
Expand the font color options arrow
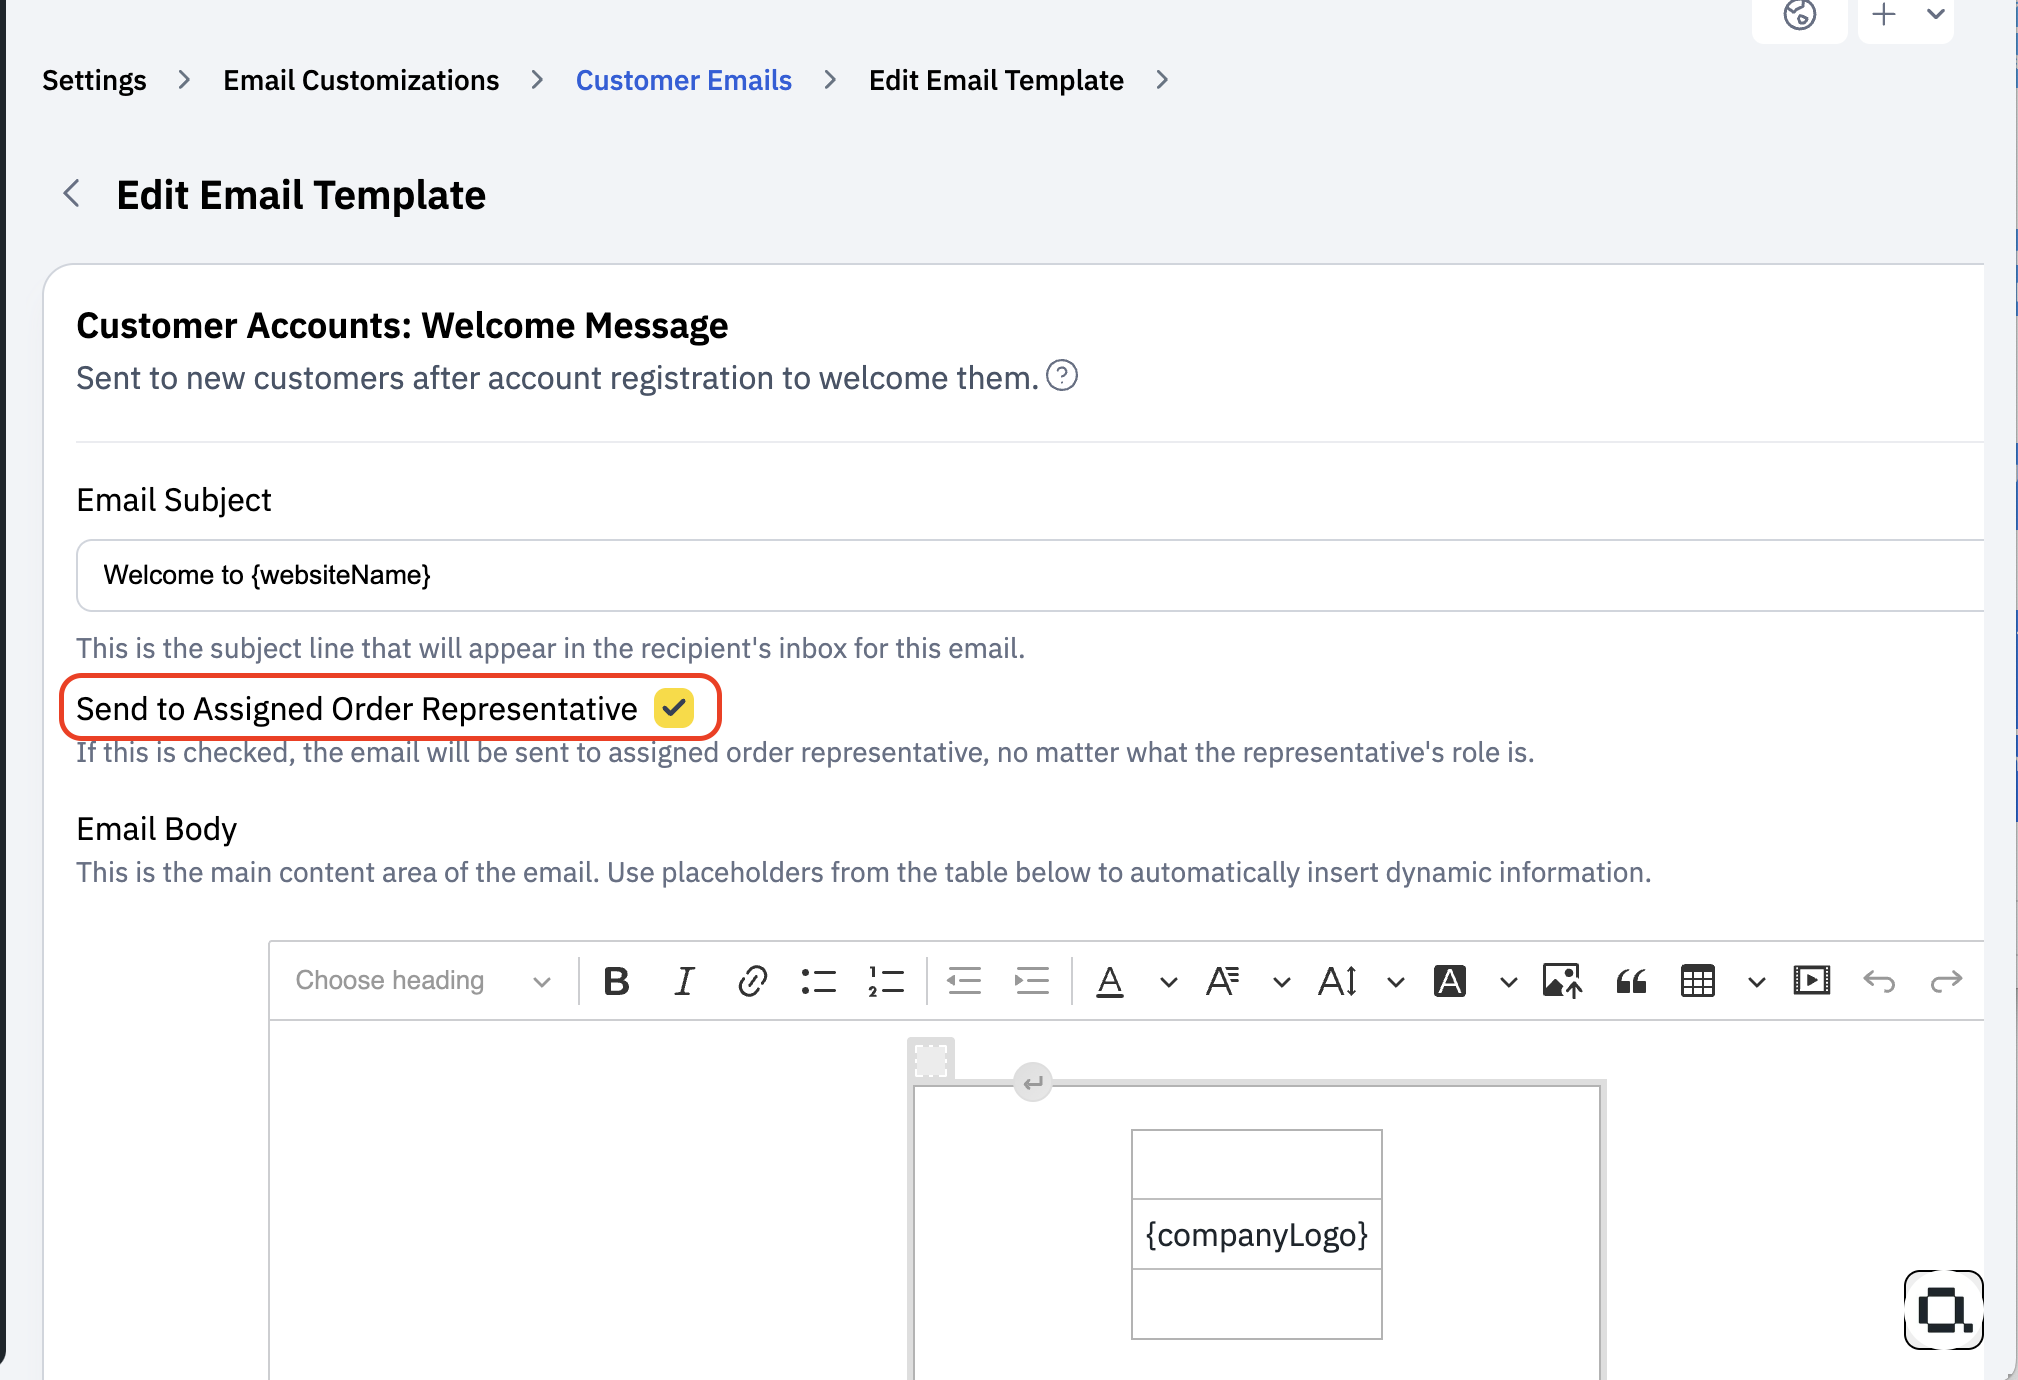tap(1168, 982)
